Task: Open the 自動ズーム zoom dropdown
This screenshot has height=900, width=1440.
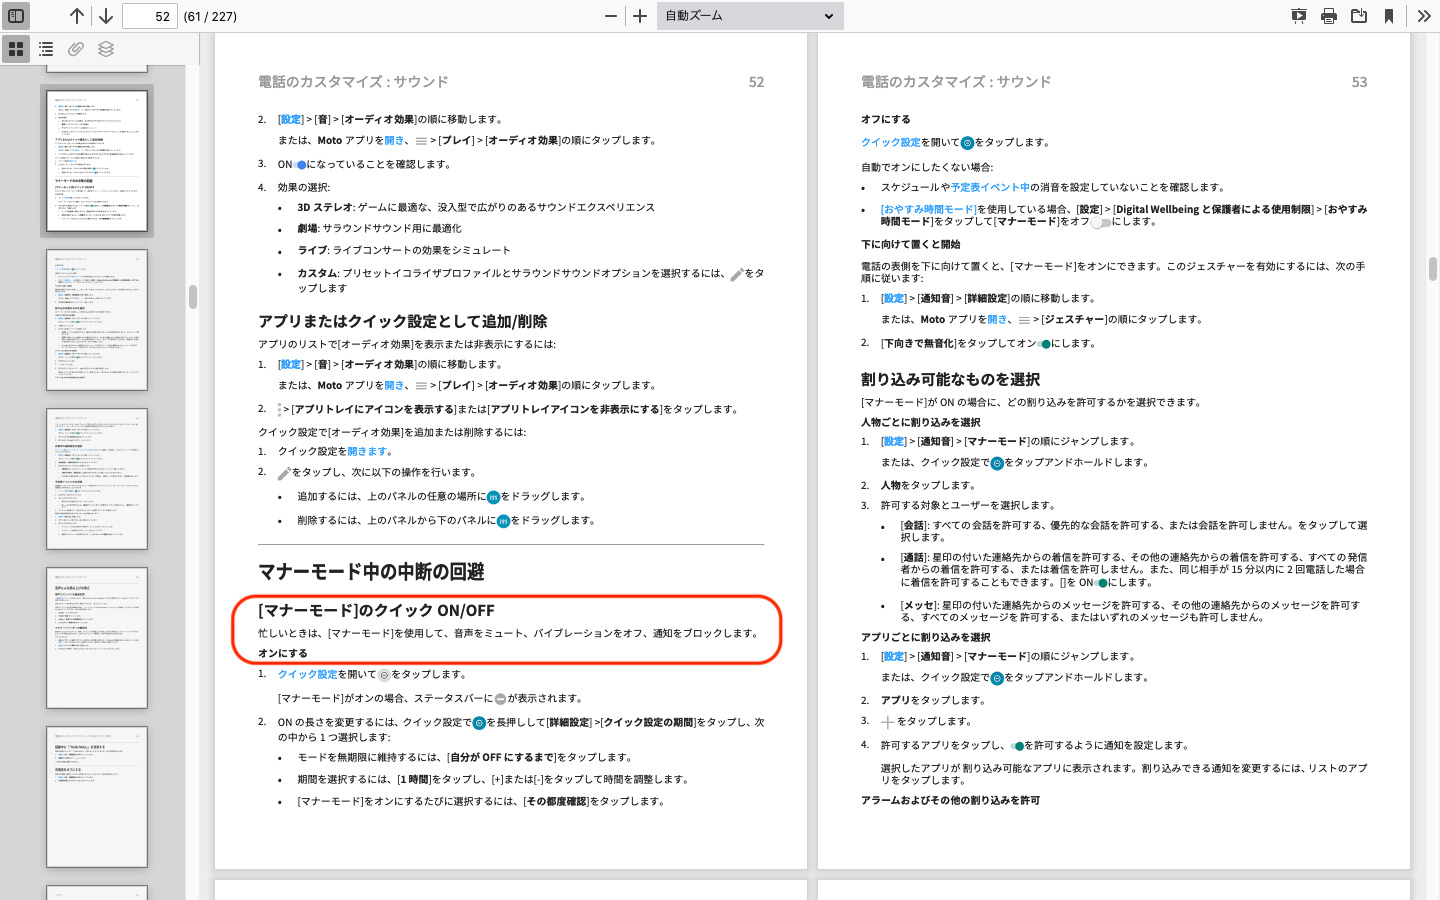Action: 750,16
